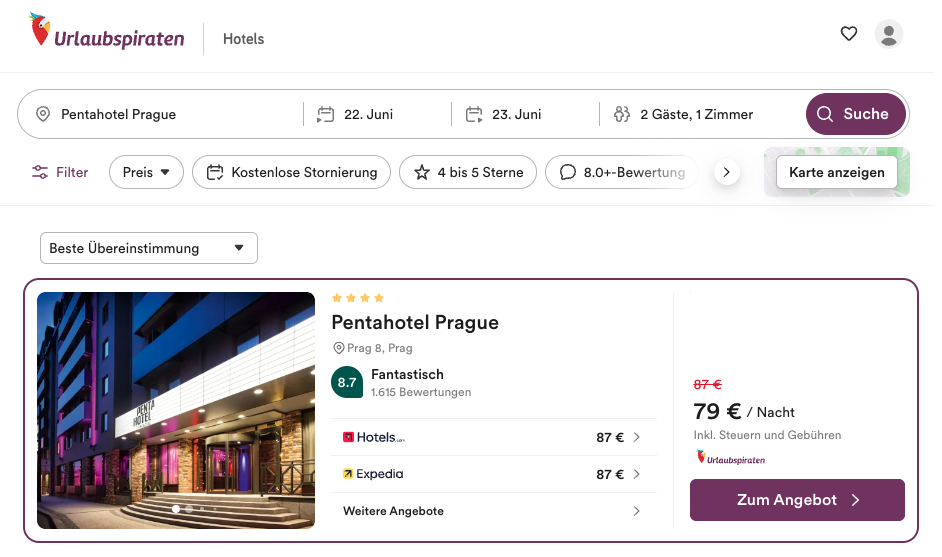Viewport: 942px width, 557px height.
Task: Click the 8.7 rating badge
Action: point(347,383)
